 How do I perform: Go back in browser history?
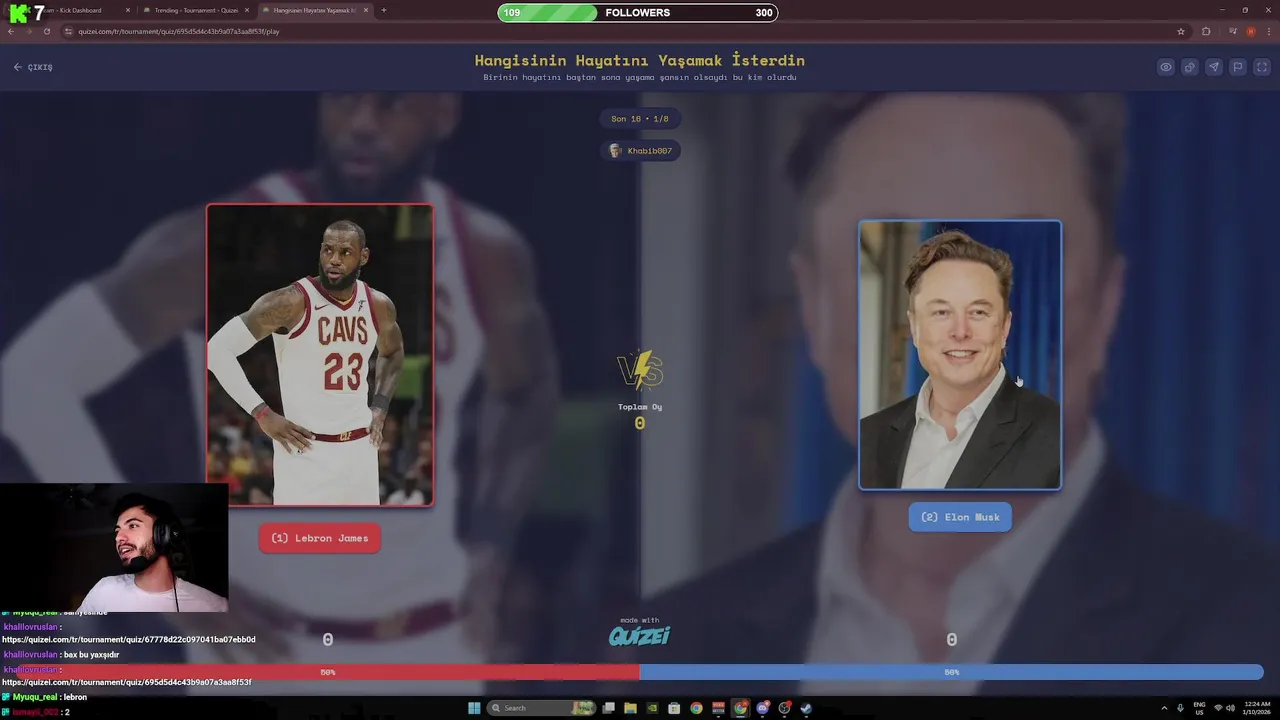click(x=11, y=31)
